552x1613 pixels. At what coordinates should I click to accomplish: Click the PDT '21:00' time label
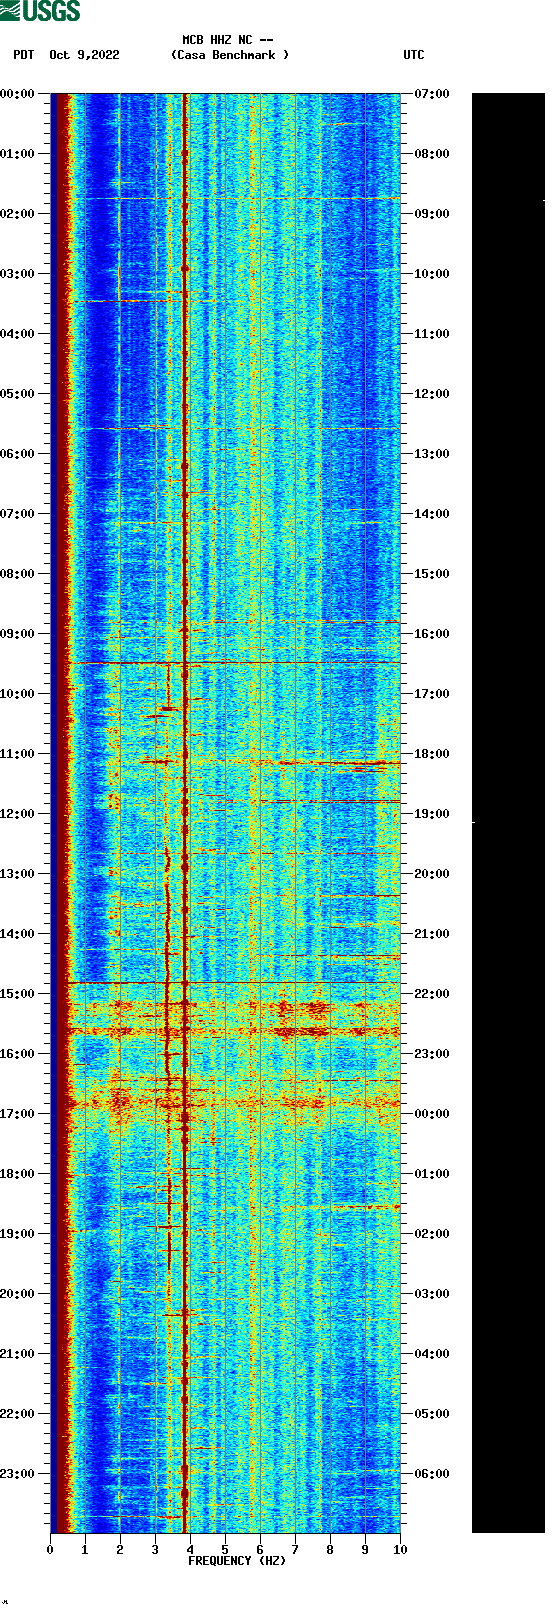[18, 1354]
